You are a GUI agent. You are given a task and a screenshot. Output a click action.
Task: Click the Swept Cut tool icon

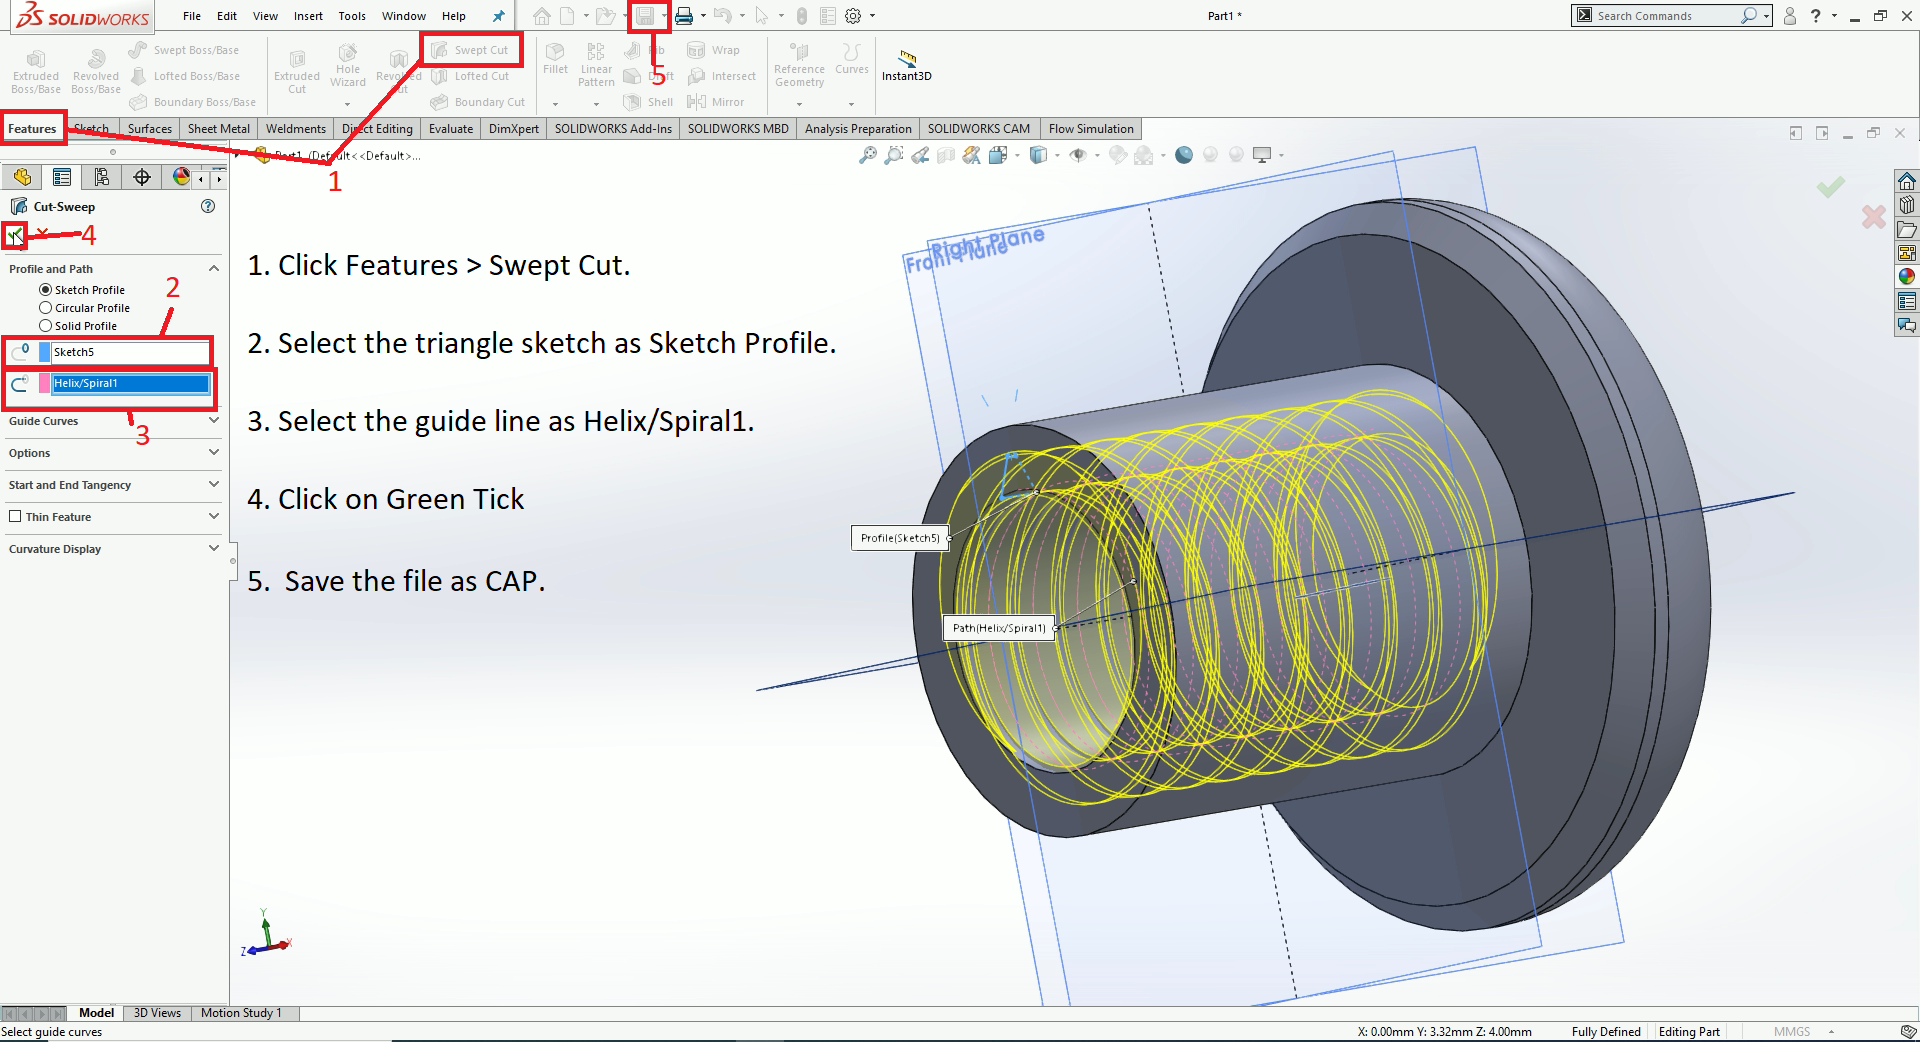click(439, 50)
